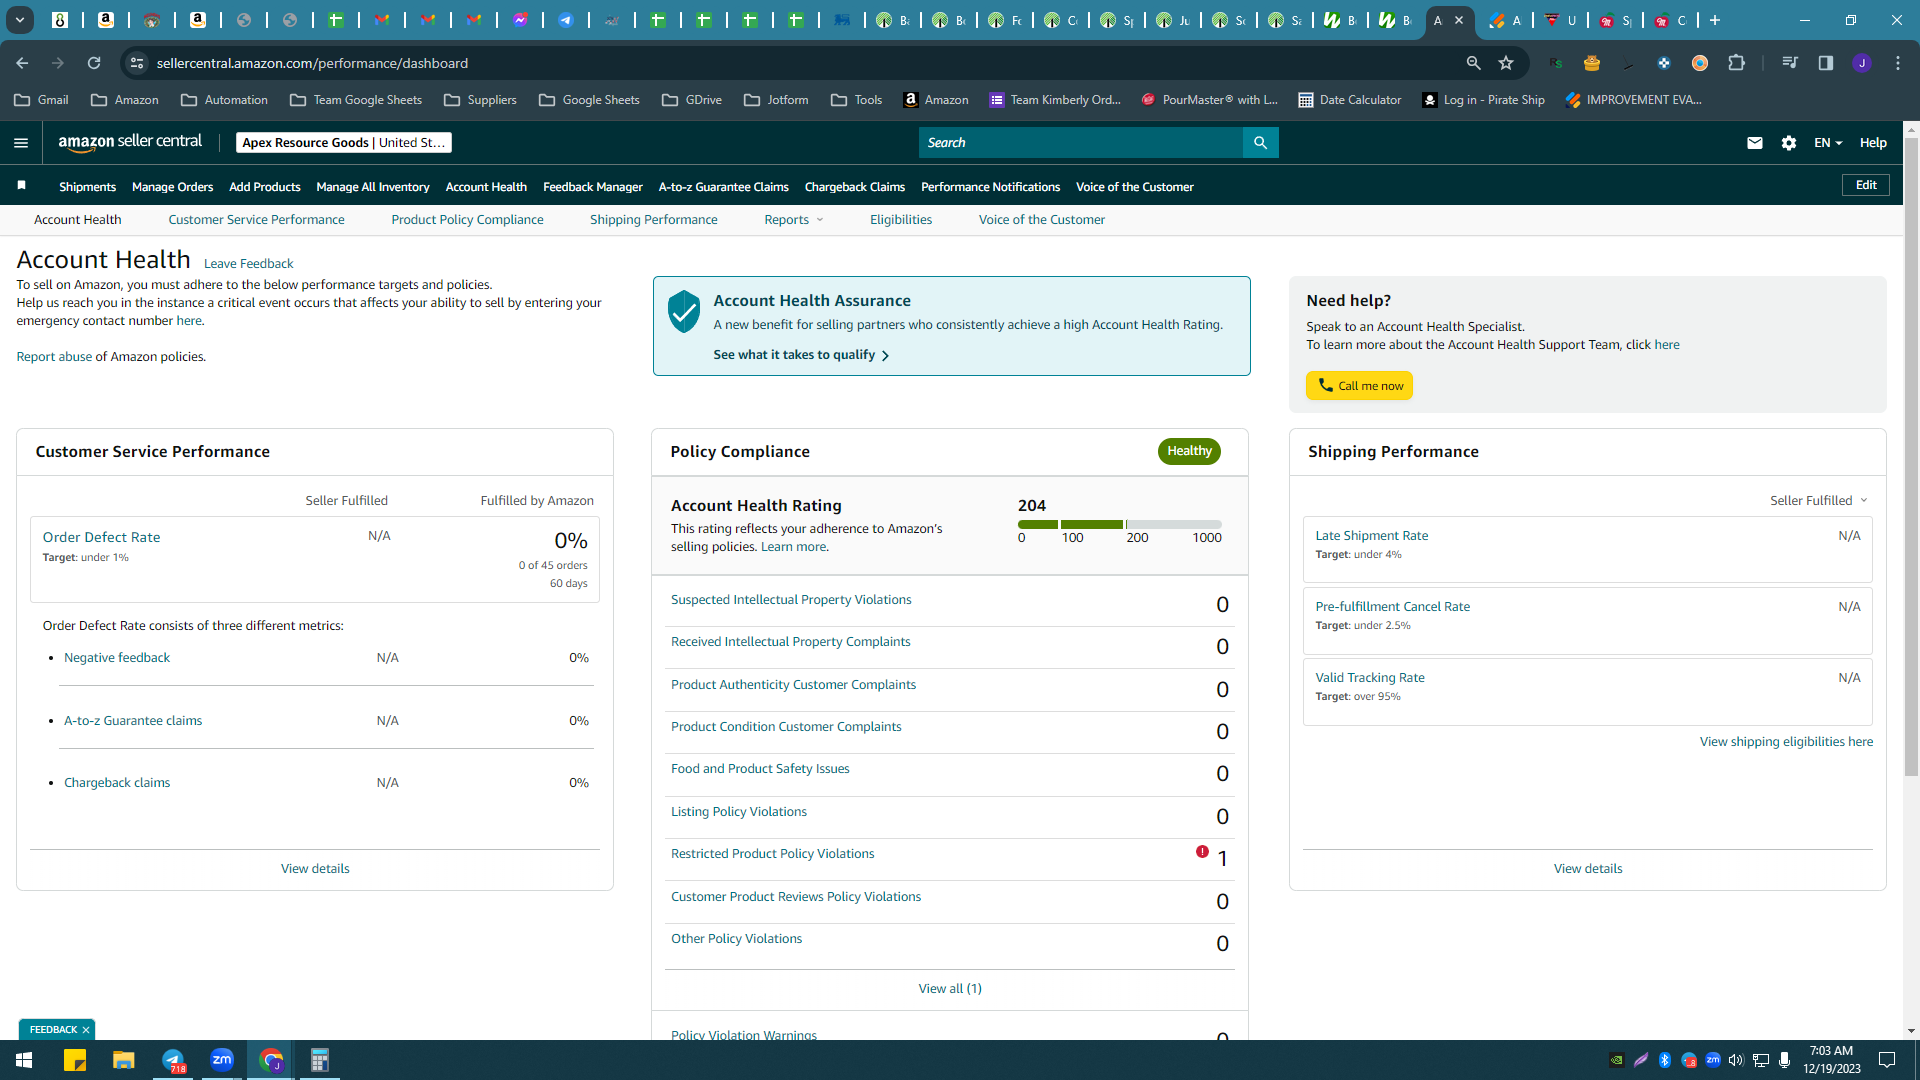1920x1080 pixels.
Task: Open Voice of the Customer sub-tab
Action: (x=1041, y=220)
